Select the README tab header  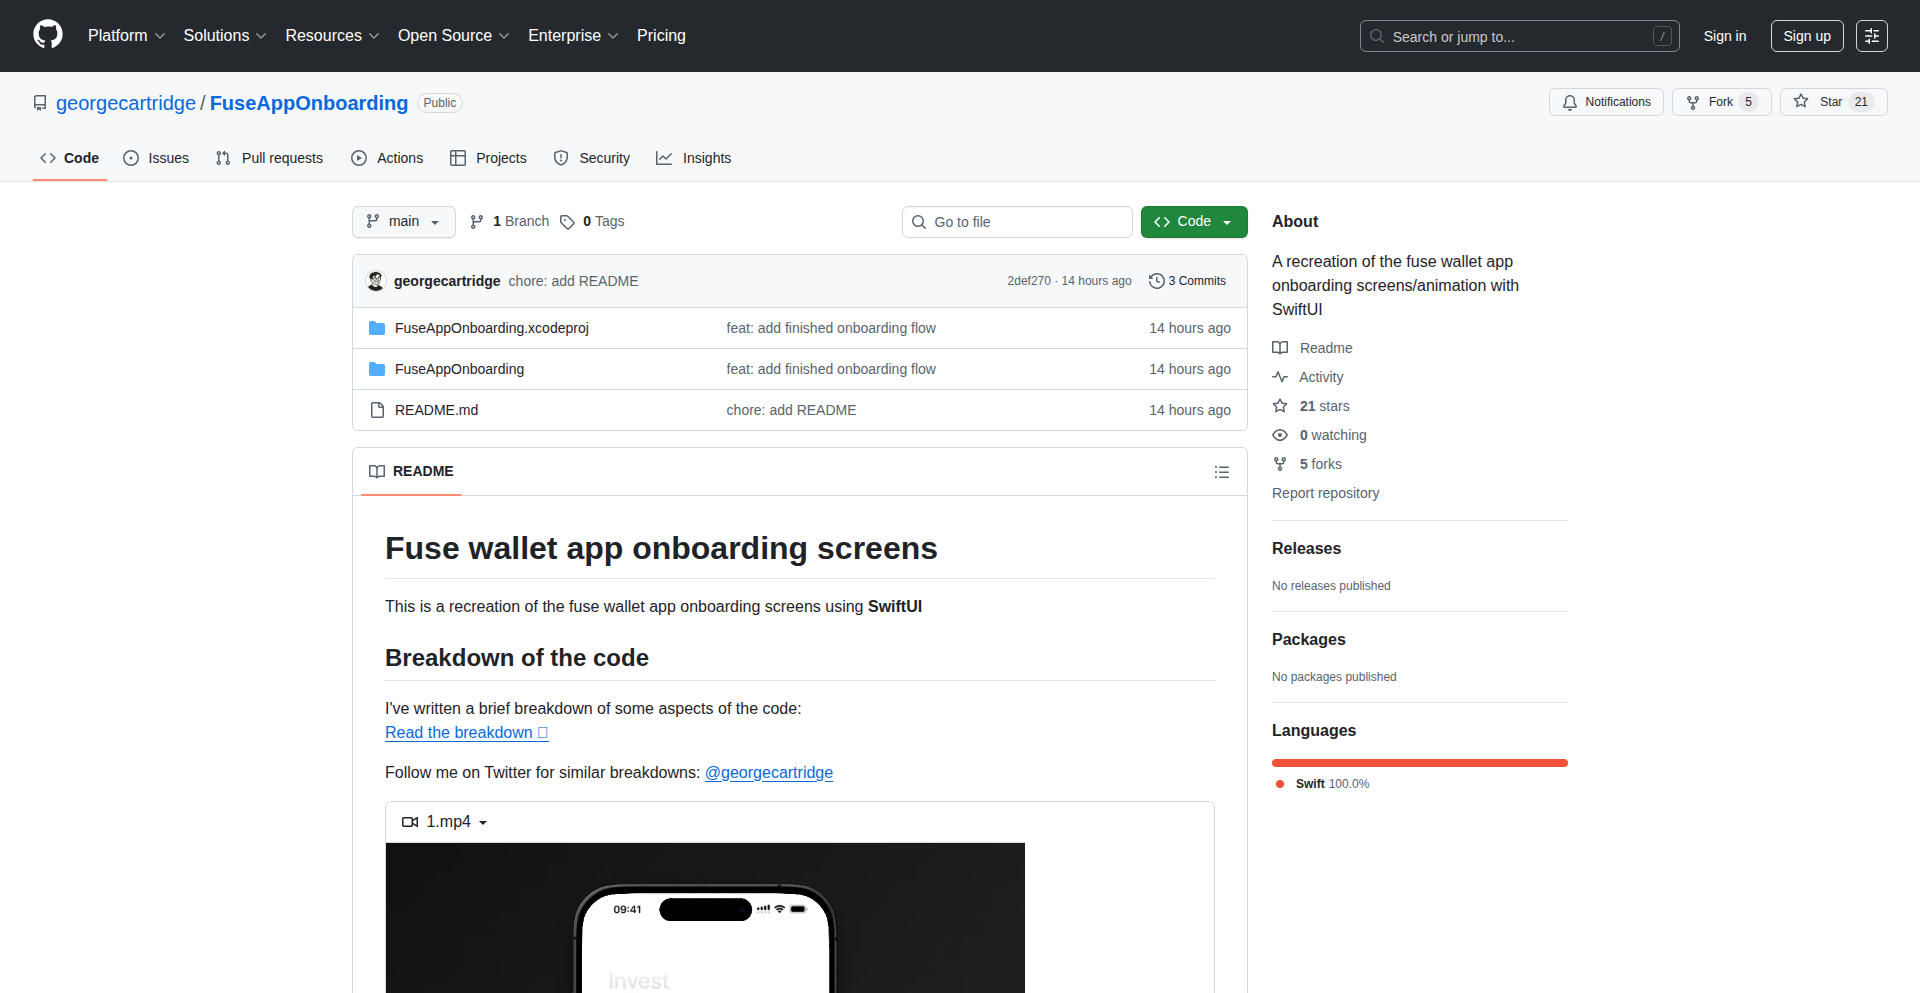point(411,472)
